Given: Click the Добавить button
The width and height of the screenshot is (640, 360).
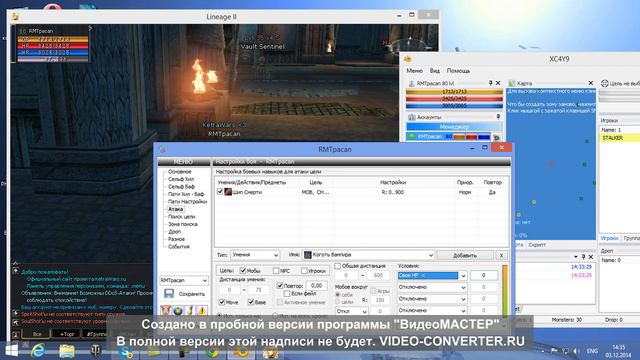Looking at the screenshot, I should [x=465, y=255].
